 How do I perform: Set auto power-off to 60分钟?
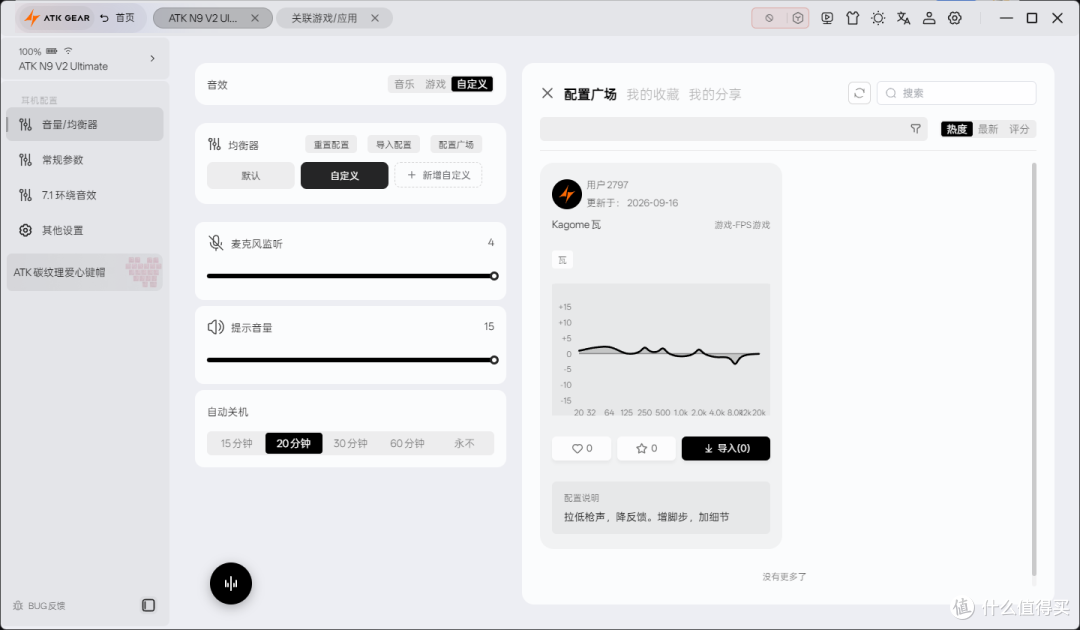point(407,443)
